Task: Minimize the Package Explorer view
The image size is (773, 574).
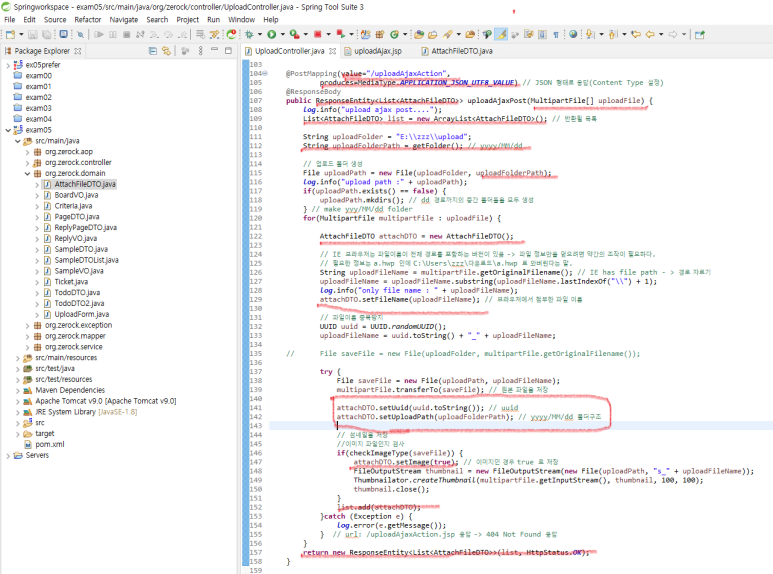Action: click(214, 50)
